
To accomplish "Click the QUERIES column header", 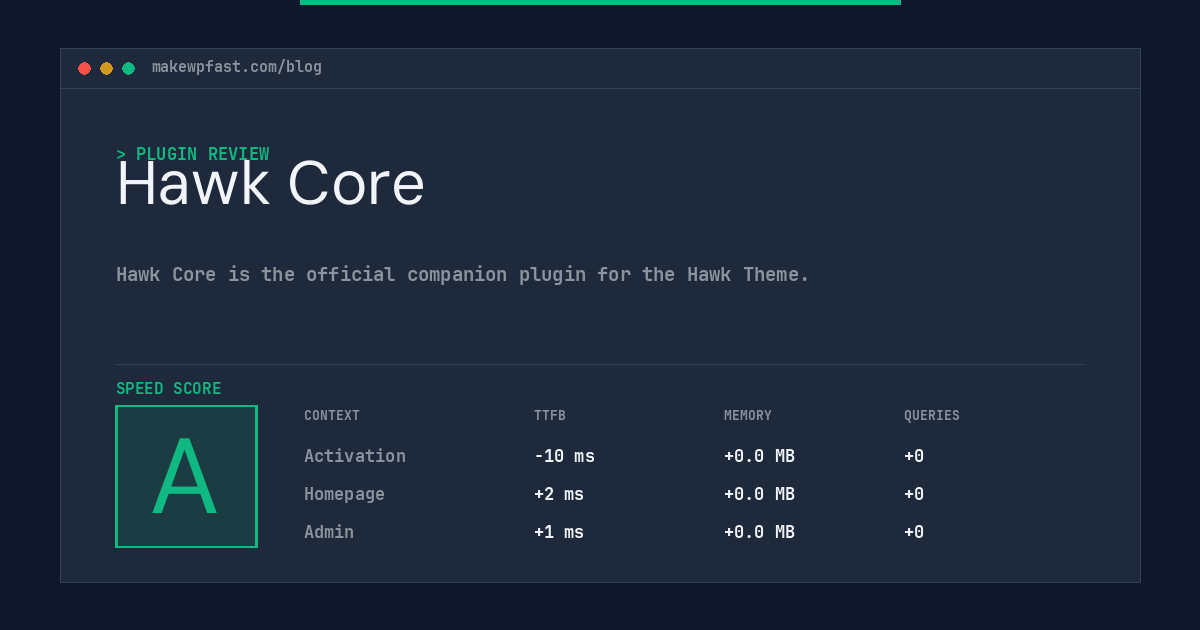I will click(932, 415).
